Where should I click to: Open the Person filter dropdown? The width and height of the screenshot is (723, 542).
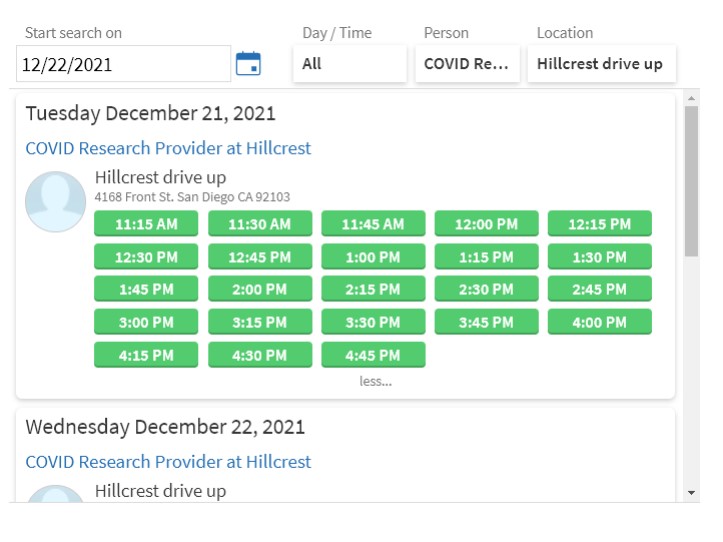[x=467, y=64]
